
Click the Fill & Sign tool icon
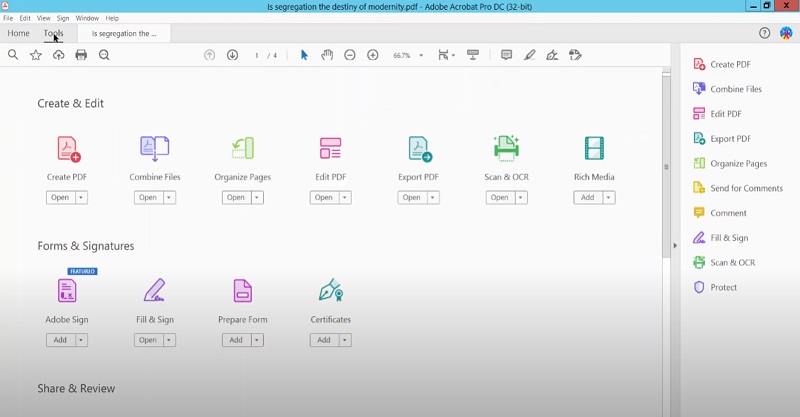[154, 290]
